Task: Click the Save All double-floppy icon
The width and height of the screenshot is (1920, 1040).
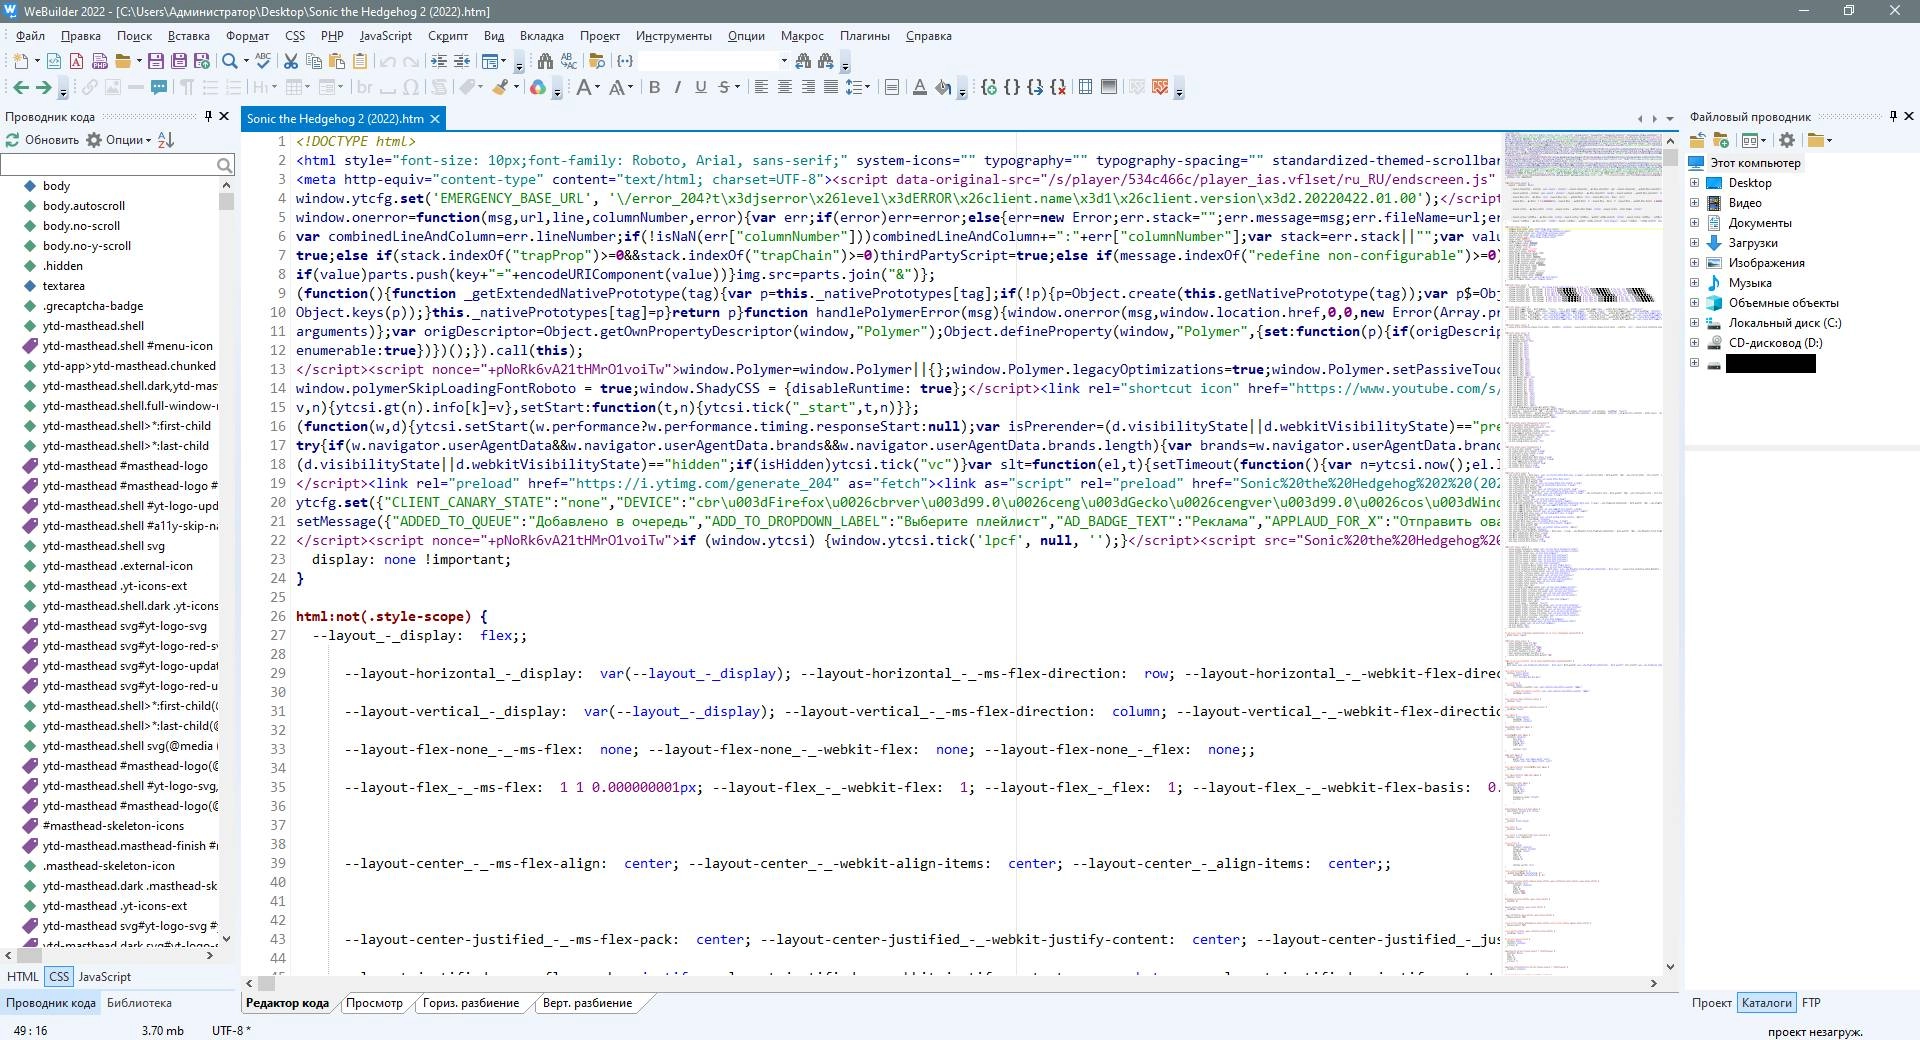Action: (178, 61)
